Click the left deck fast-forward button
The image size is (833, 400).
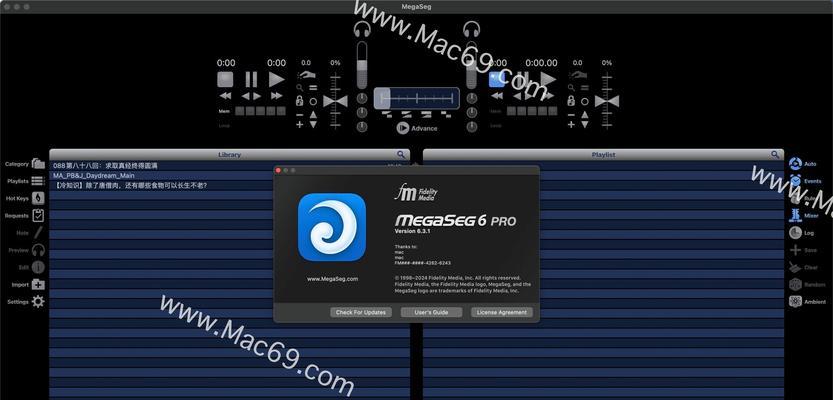tap(276, 96)
